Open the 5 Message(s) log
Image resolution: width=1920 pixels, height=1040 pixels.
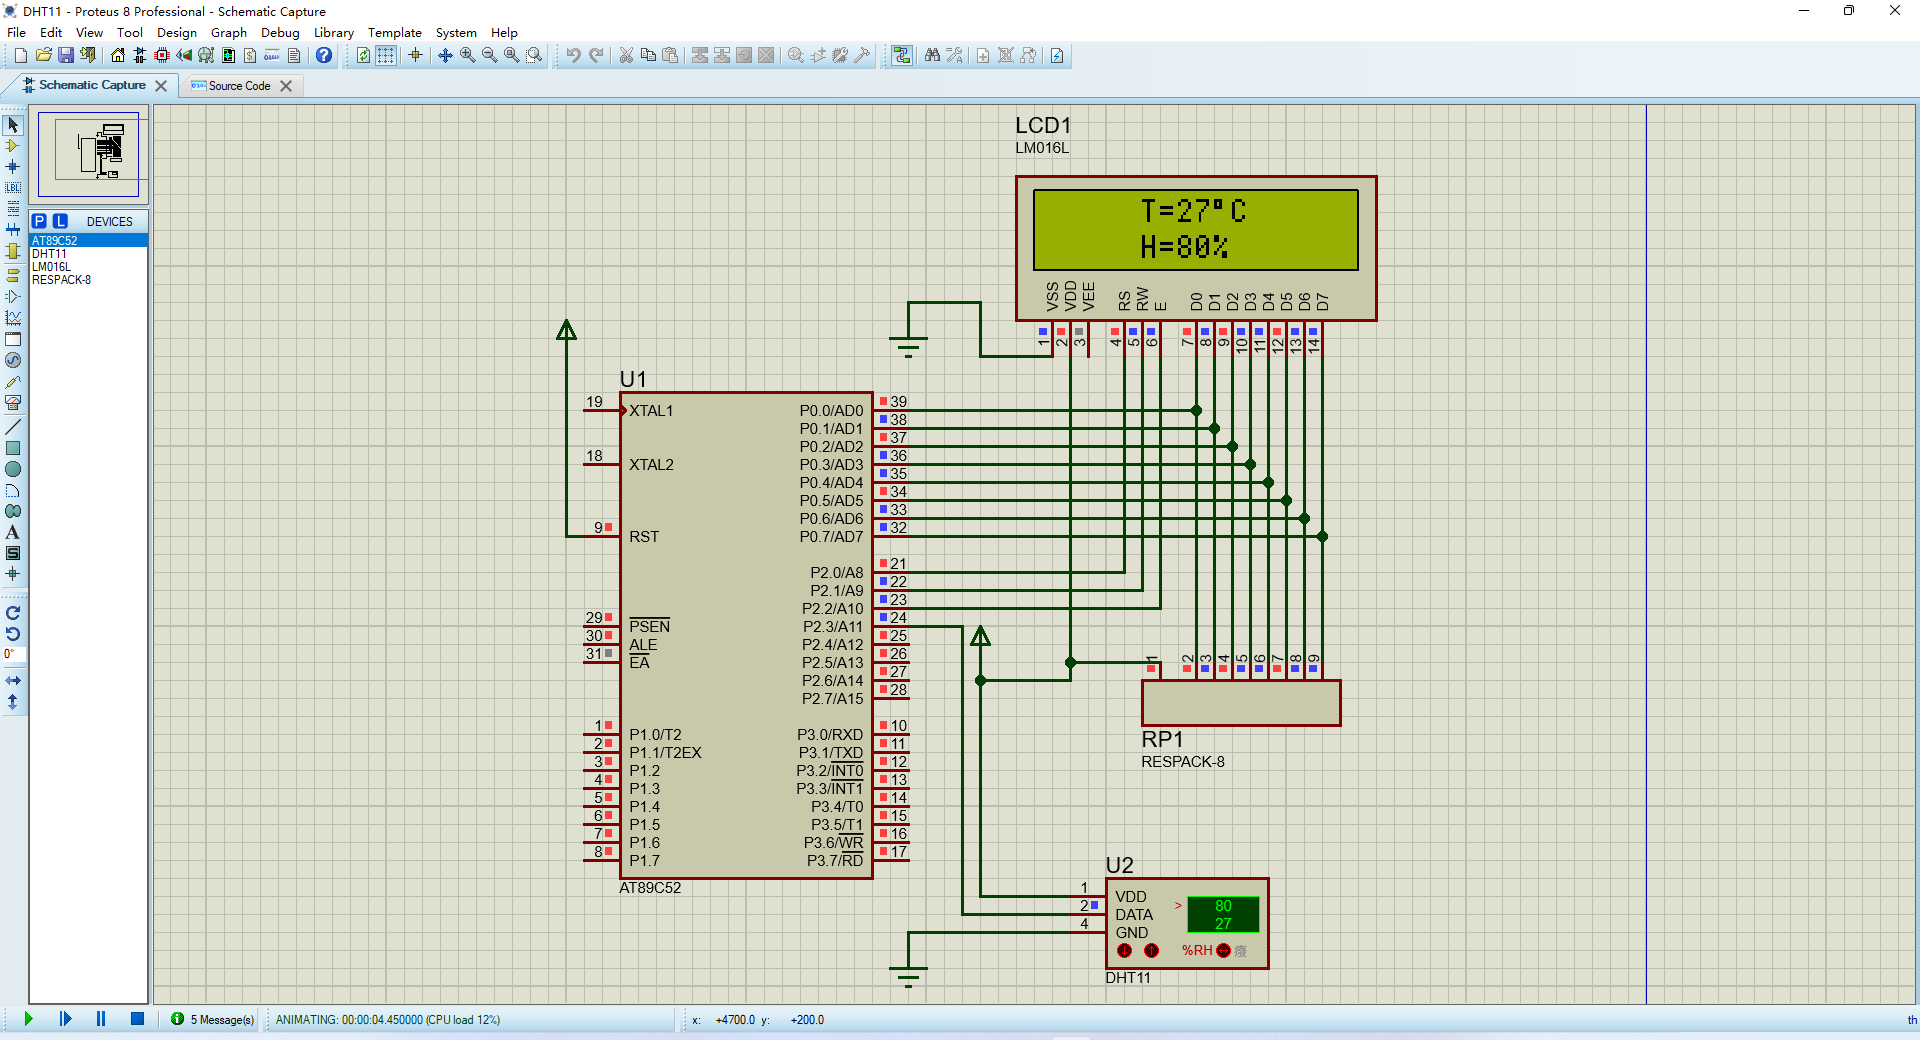[212, 1020]
